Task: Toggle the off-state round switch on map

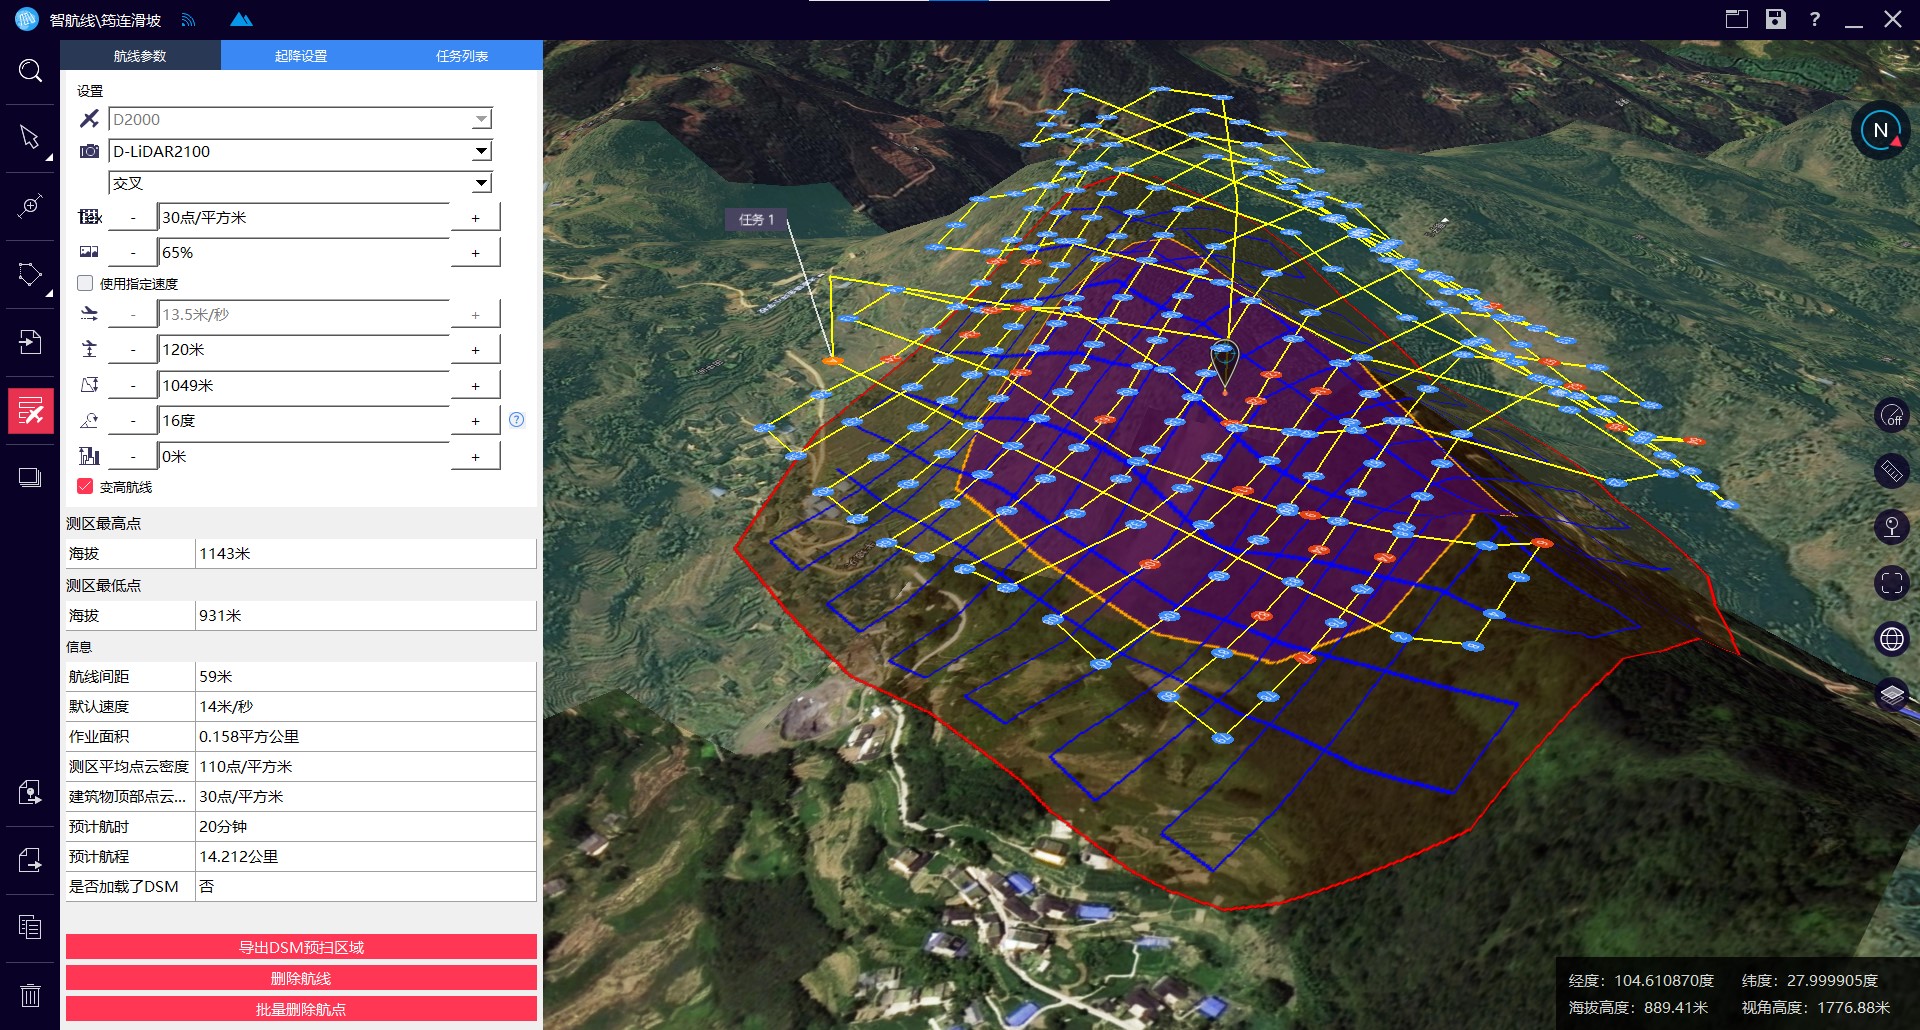Action: [1891, 415]
